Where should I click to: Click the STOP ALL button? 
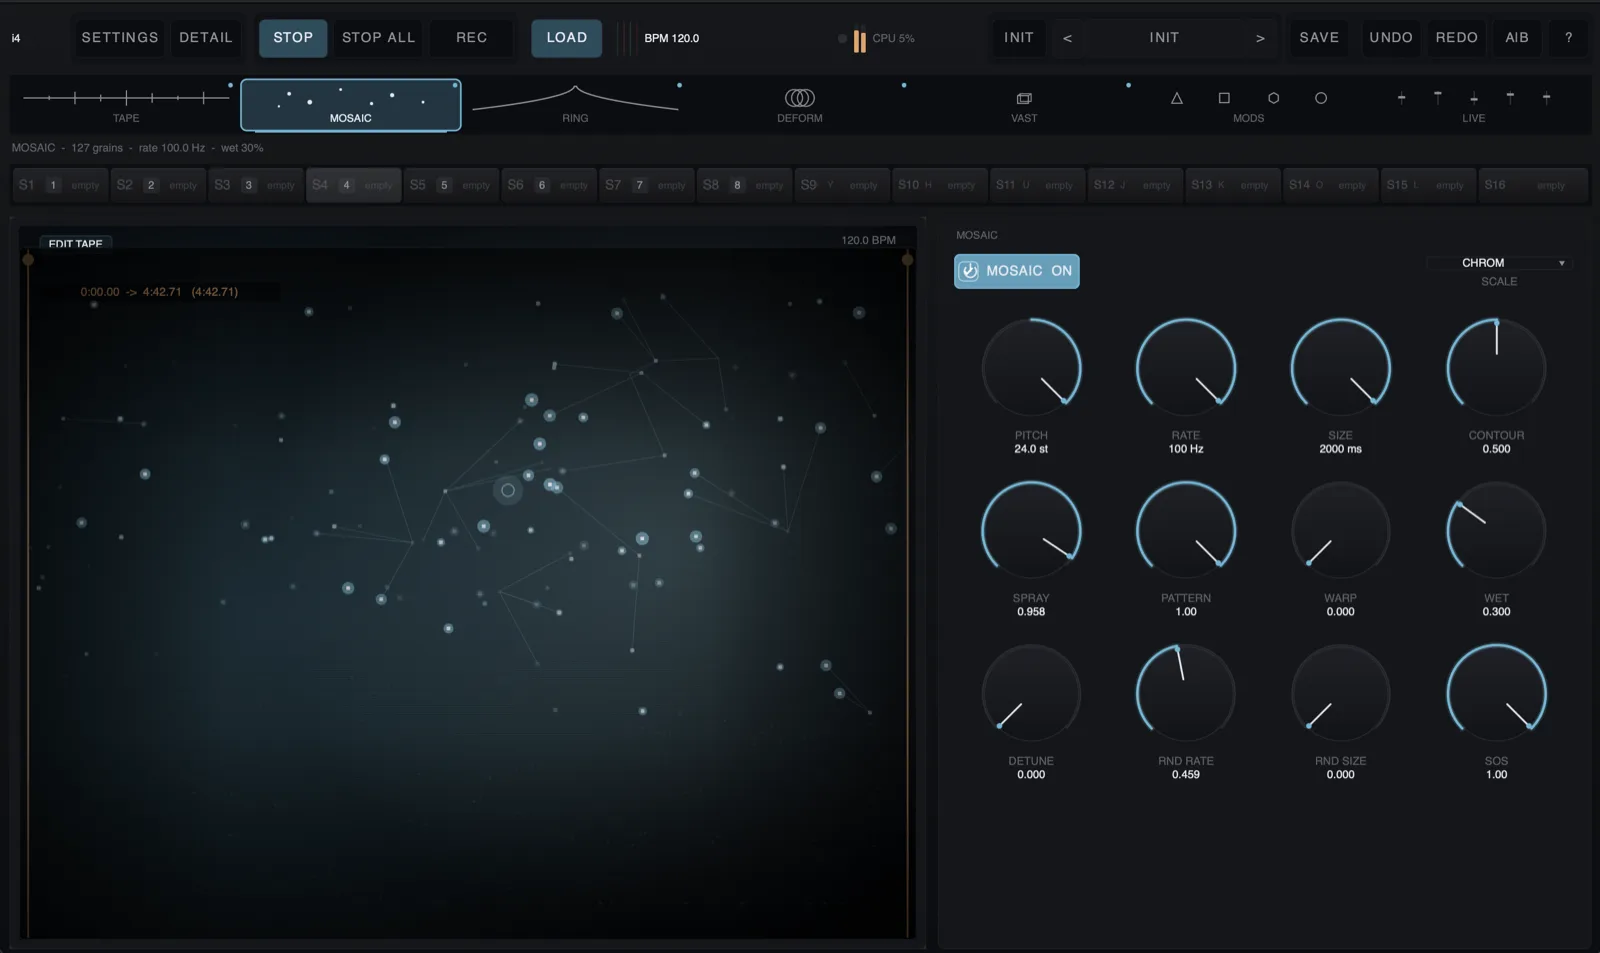pyautogui.click(x=378, y=38)
